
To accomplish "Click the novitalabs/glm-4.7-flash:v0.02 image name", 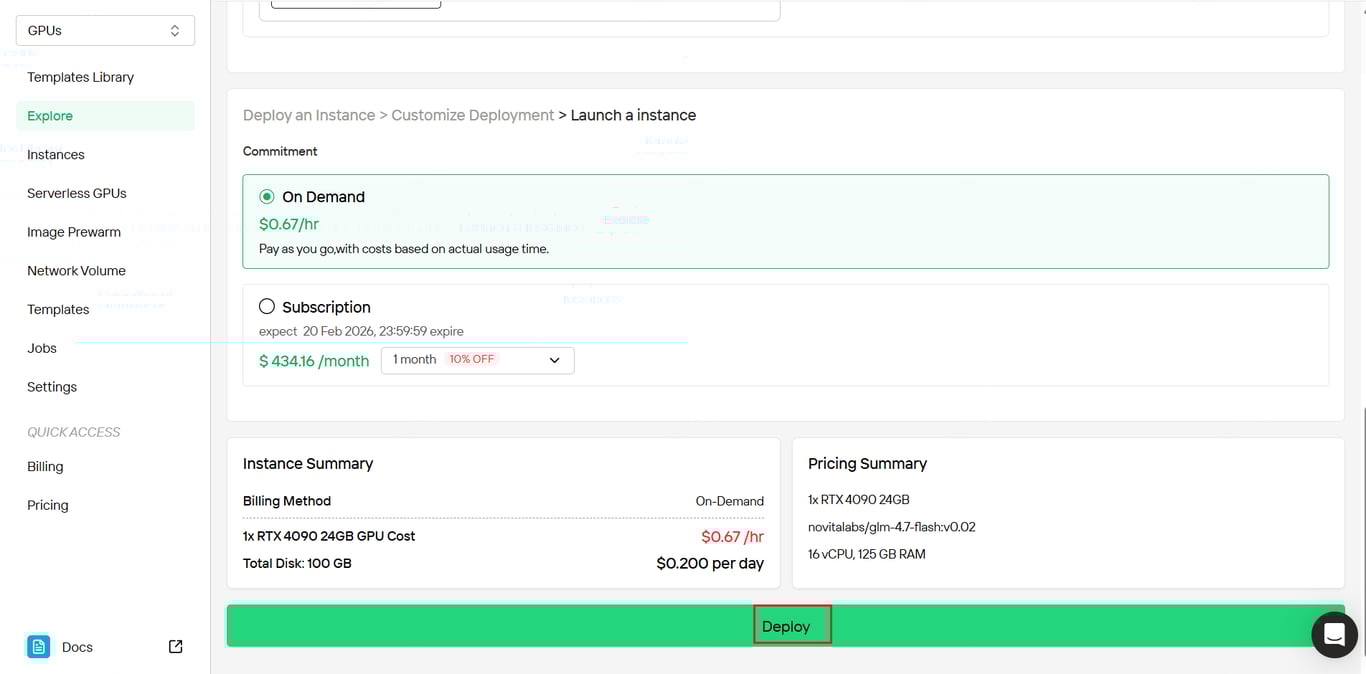I will pyautogui.click(x=892, y=527).
